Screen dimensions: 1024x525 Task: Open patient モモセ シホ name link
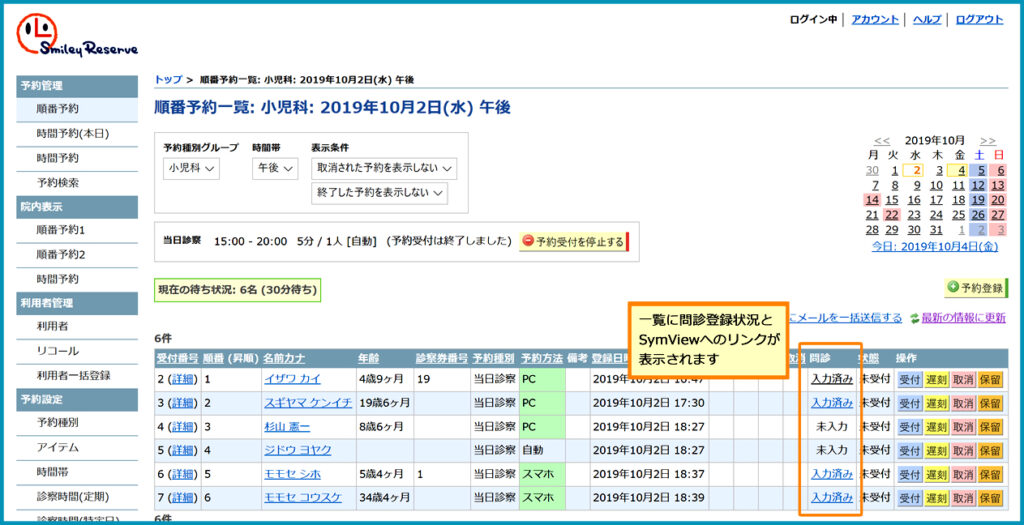point(293,474)
